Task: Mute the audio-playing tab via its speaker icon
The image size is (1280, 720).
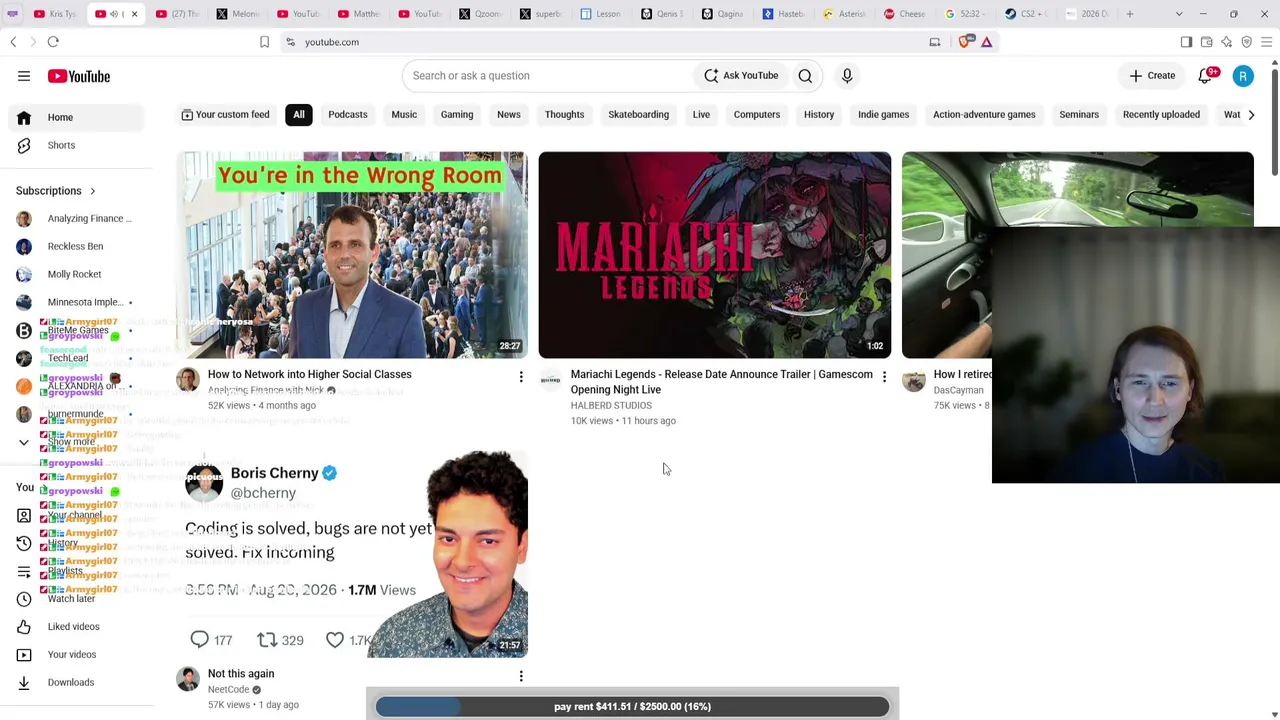Action: [113, 14]
